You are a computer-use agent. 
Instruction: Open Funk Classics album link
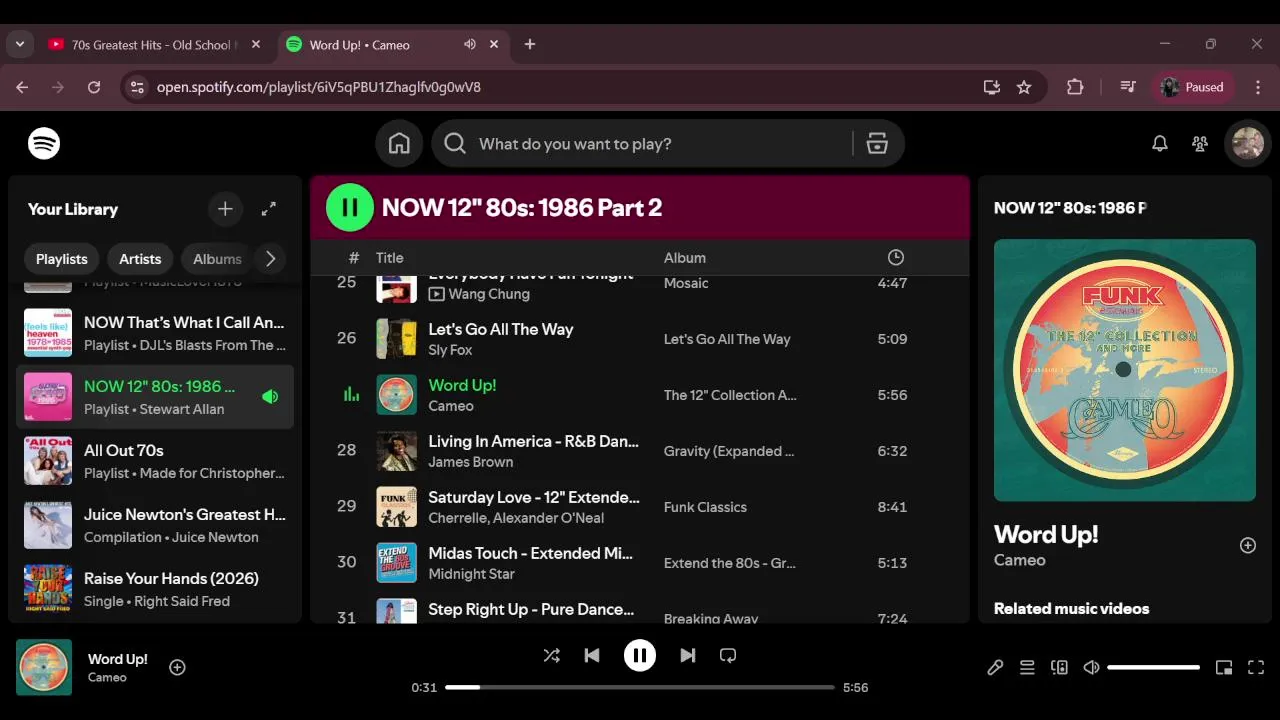705,507
